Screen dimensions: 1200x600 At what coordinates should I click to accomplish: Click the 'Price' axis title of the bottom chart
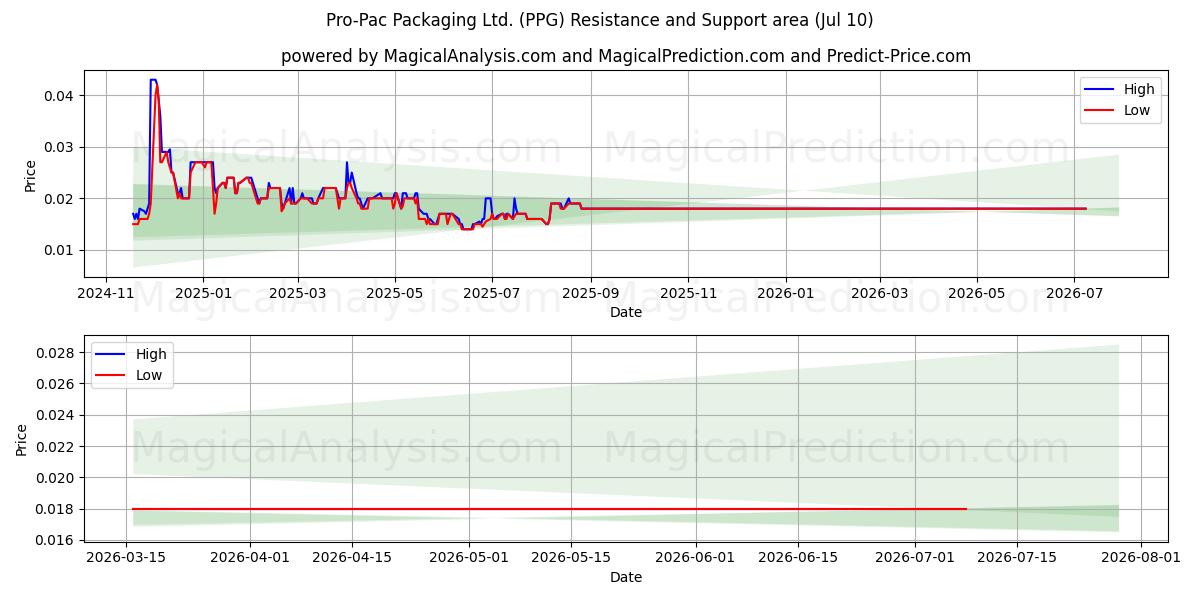coord(21,440)
